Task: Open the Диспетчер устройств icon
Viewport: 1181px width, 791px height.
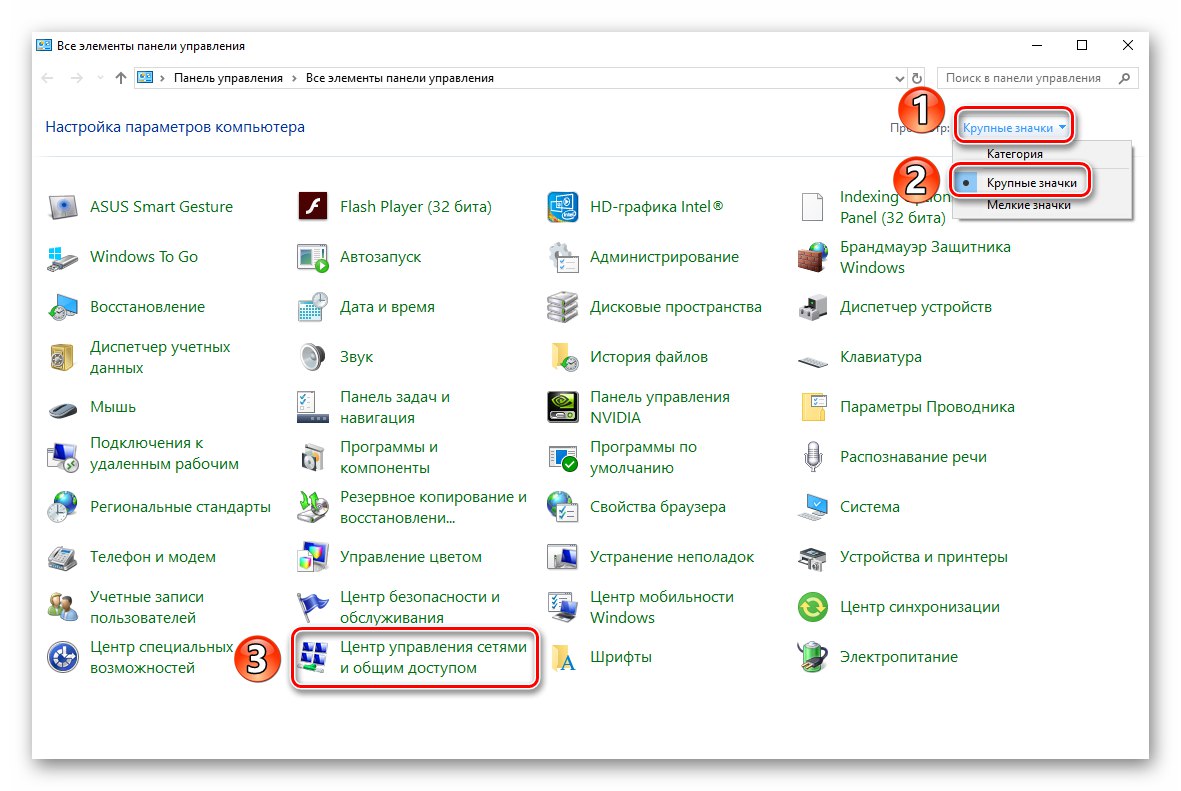Action: (x=813, y=307)
